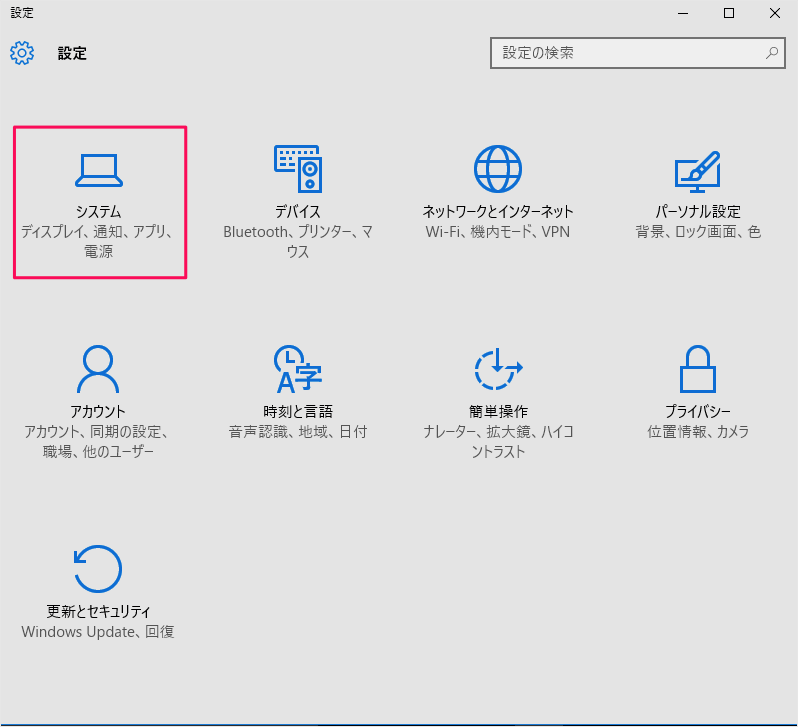This screenshot has width=798, height=727.
Task: Open Devices via the keyboard and speaker icon
Action: point(297,169)
